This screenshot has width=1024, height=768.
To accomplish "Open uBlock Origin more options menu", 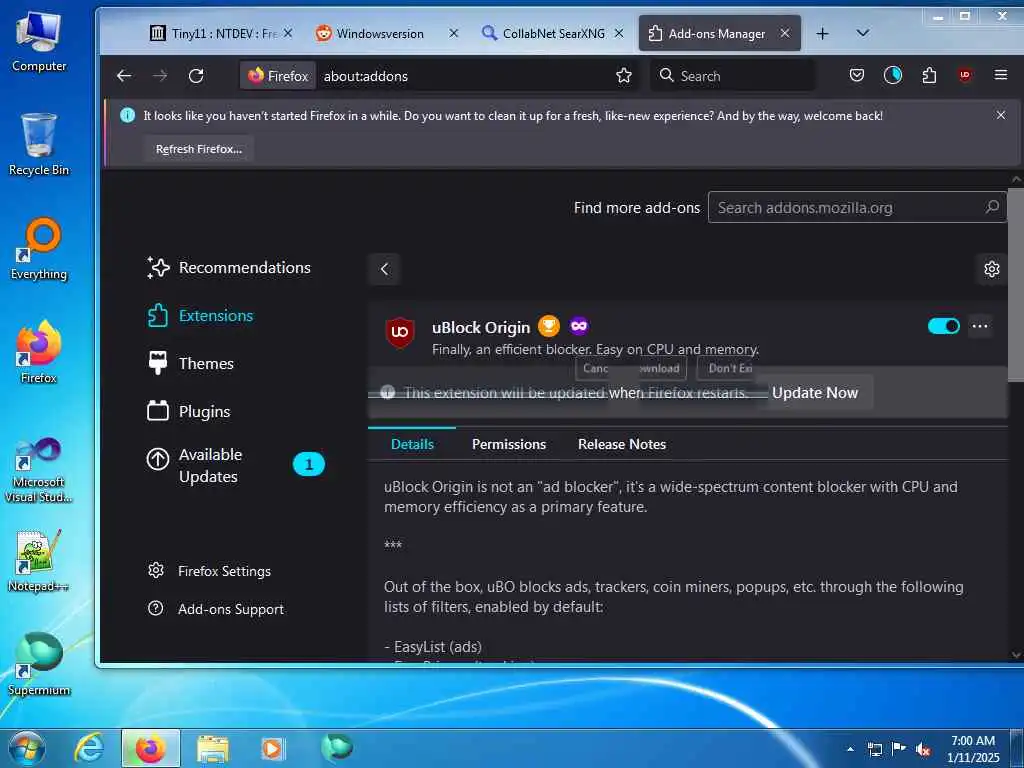I will pos(980,326).
